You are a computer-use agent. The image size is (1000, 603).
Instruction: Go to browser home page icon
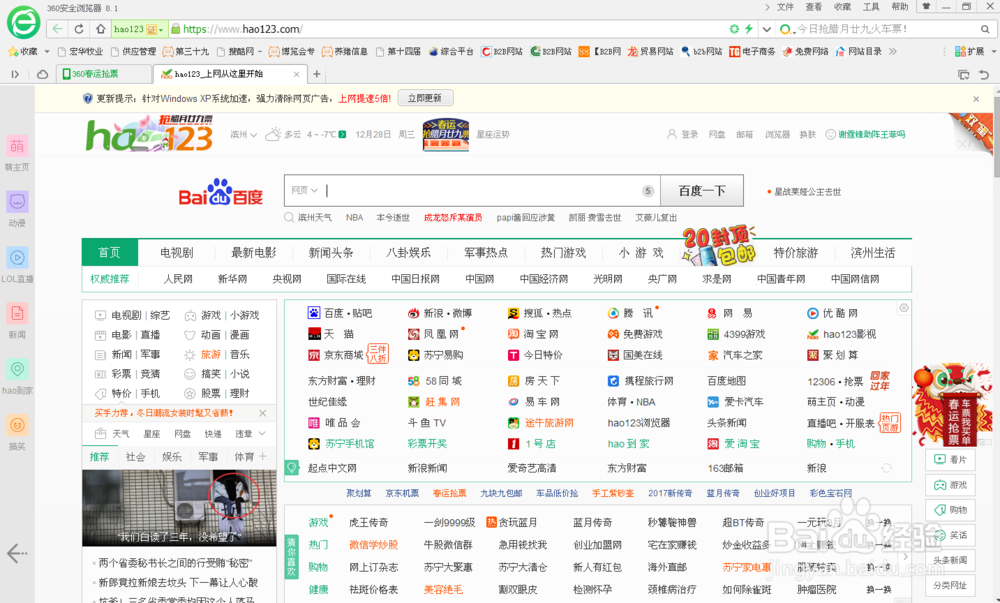[x=100, y=29]
